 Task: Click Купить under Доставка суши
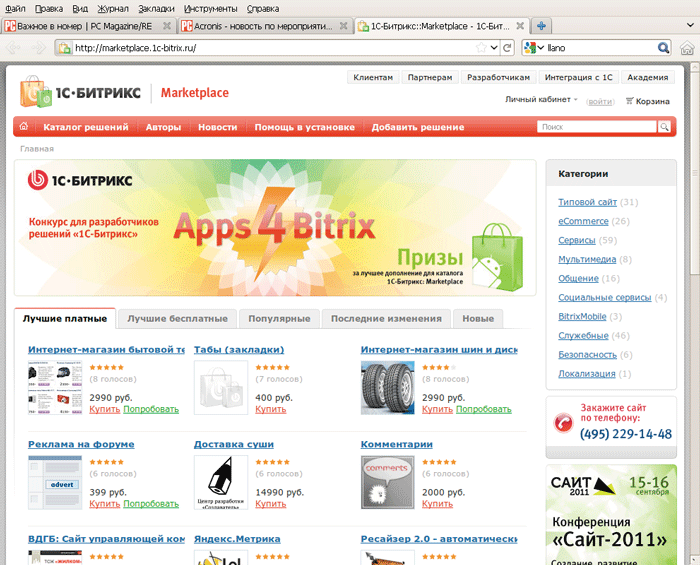point(270,505)
